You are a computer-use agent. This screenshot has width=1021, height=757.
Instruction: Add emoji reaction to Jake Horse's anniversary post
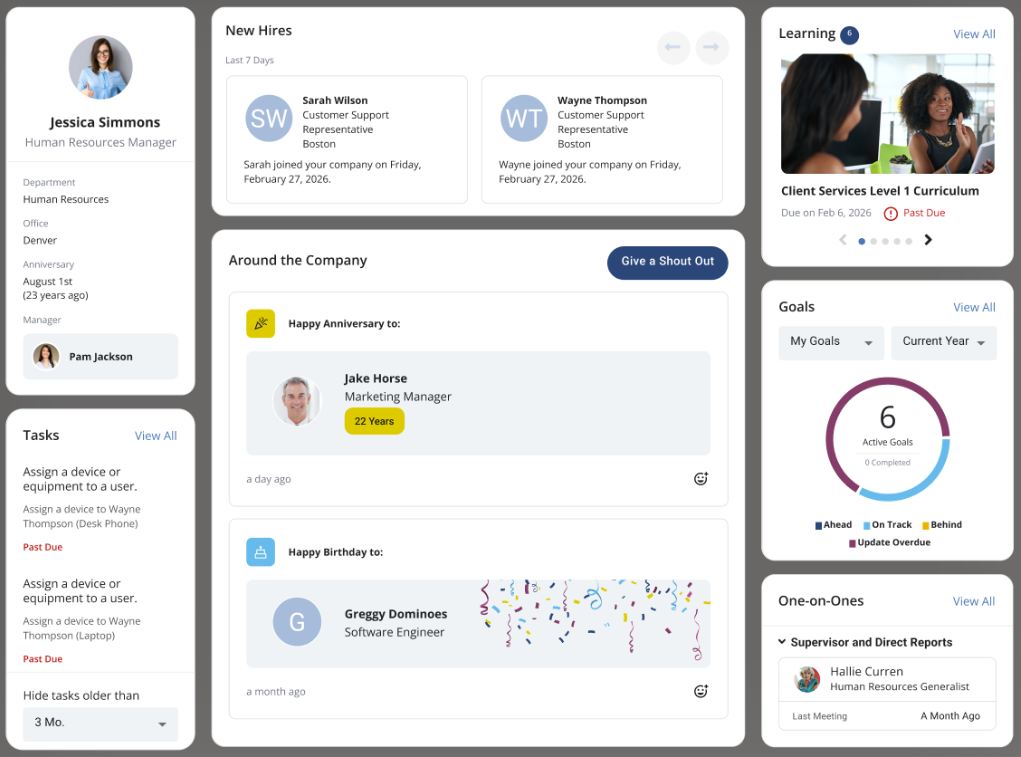tap(701, 478)
